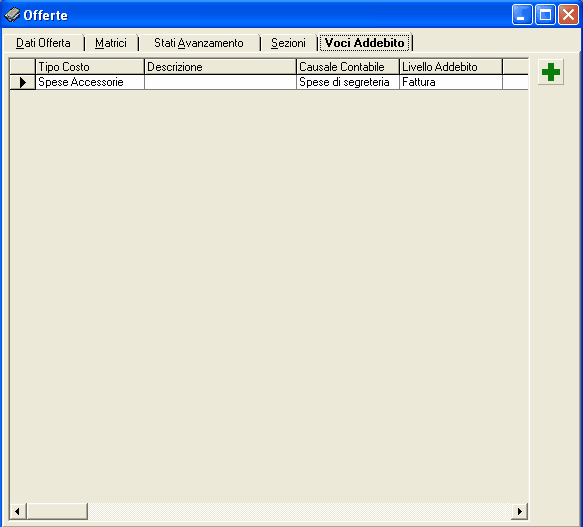This screenshot has height=527, width=583.
Task: Click the horizontal scrollbar thumb
Action: [57, 511]
